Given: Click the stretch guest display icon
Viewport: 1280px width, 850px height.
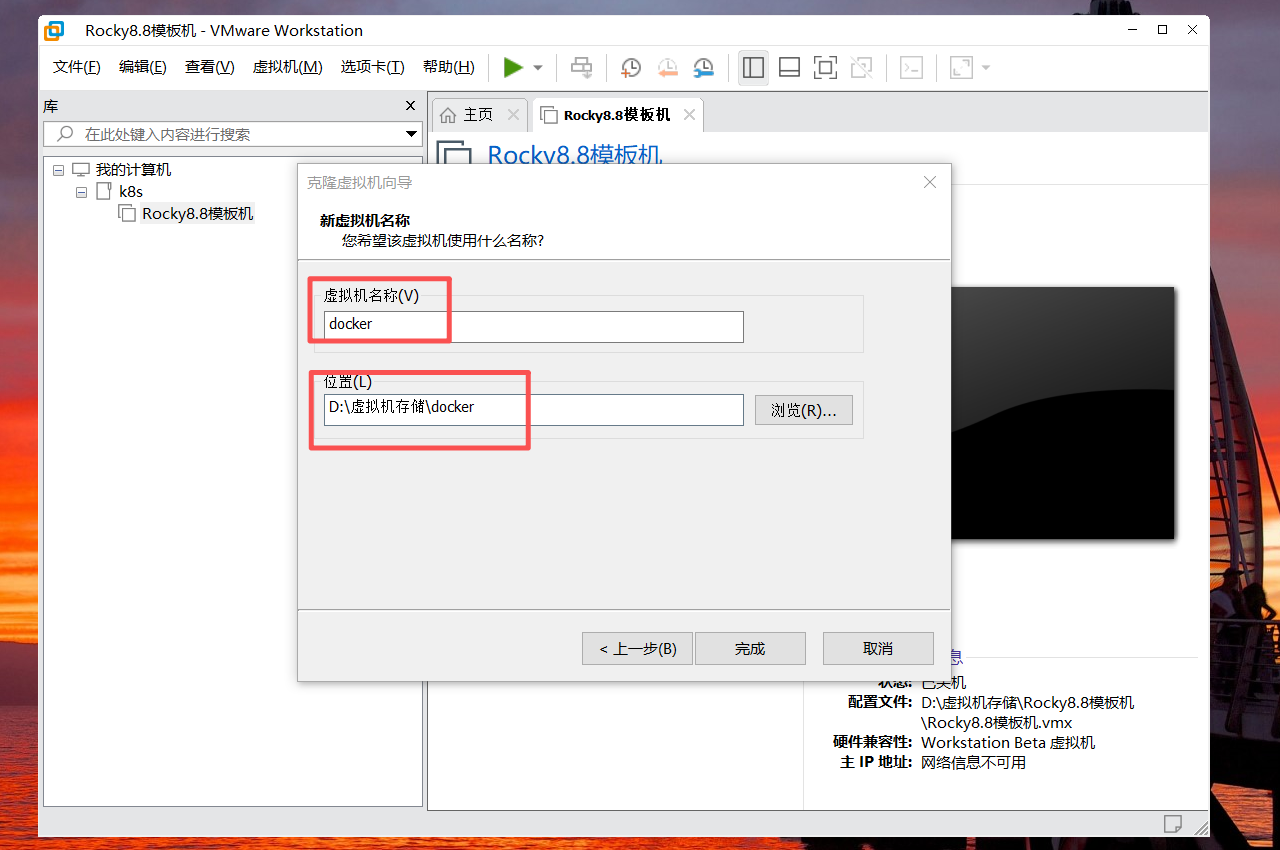Looking at the screenshot, I should pyautogui.click(x=961, y=67).
